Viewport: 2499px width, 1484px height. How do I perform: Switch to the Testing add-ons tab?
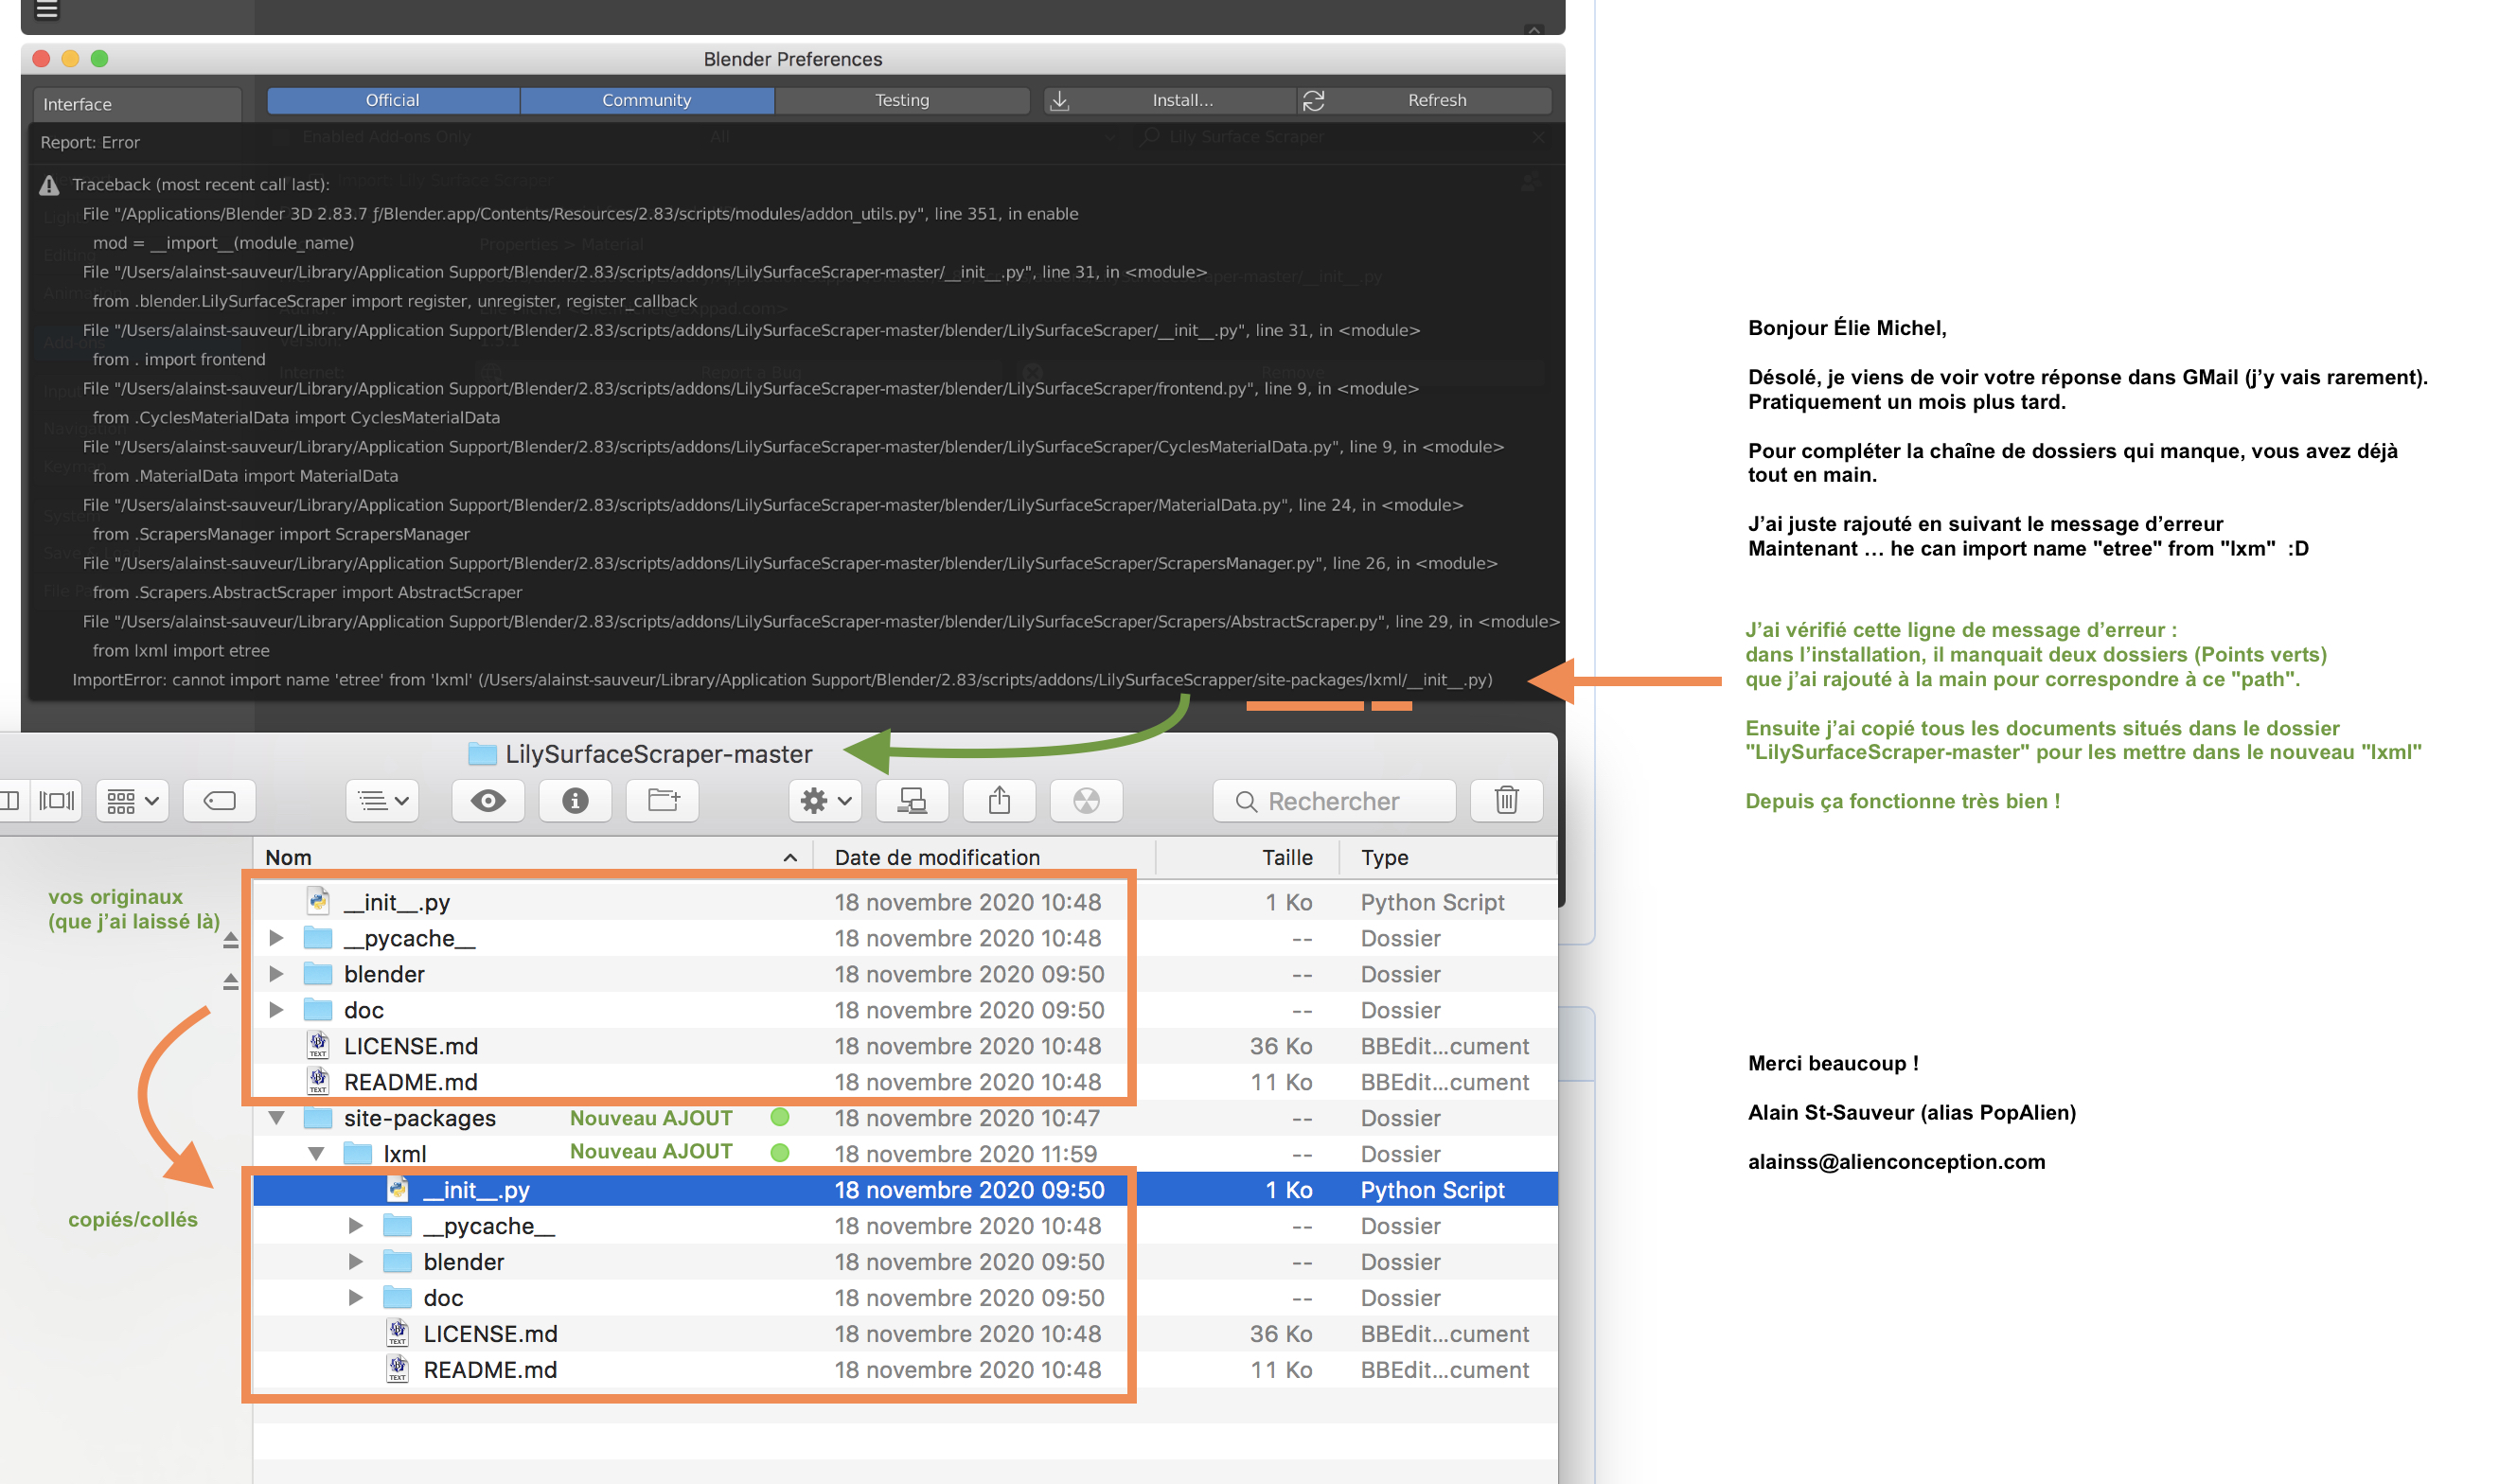pos(901,100)
